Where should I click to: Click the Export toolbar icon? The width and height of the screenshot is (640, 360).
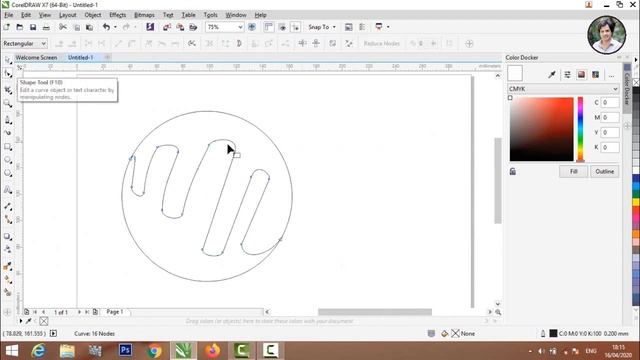click(x=180, y=27)
